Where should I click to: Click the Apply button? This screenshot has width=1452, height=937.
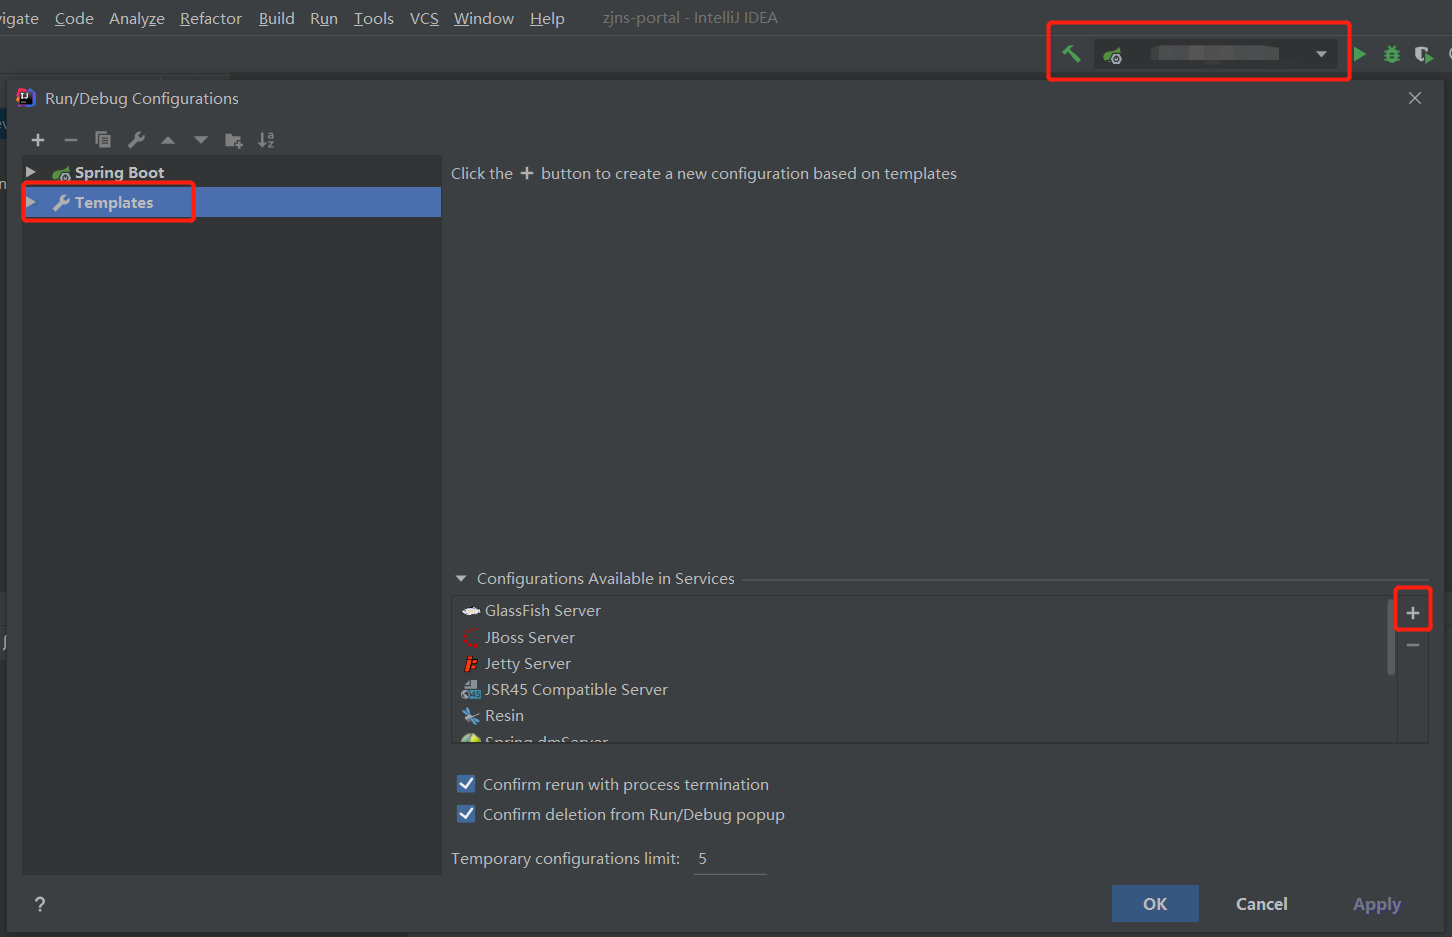pos(1377,904)
